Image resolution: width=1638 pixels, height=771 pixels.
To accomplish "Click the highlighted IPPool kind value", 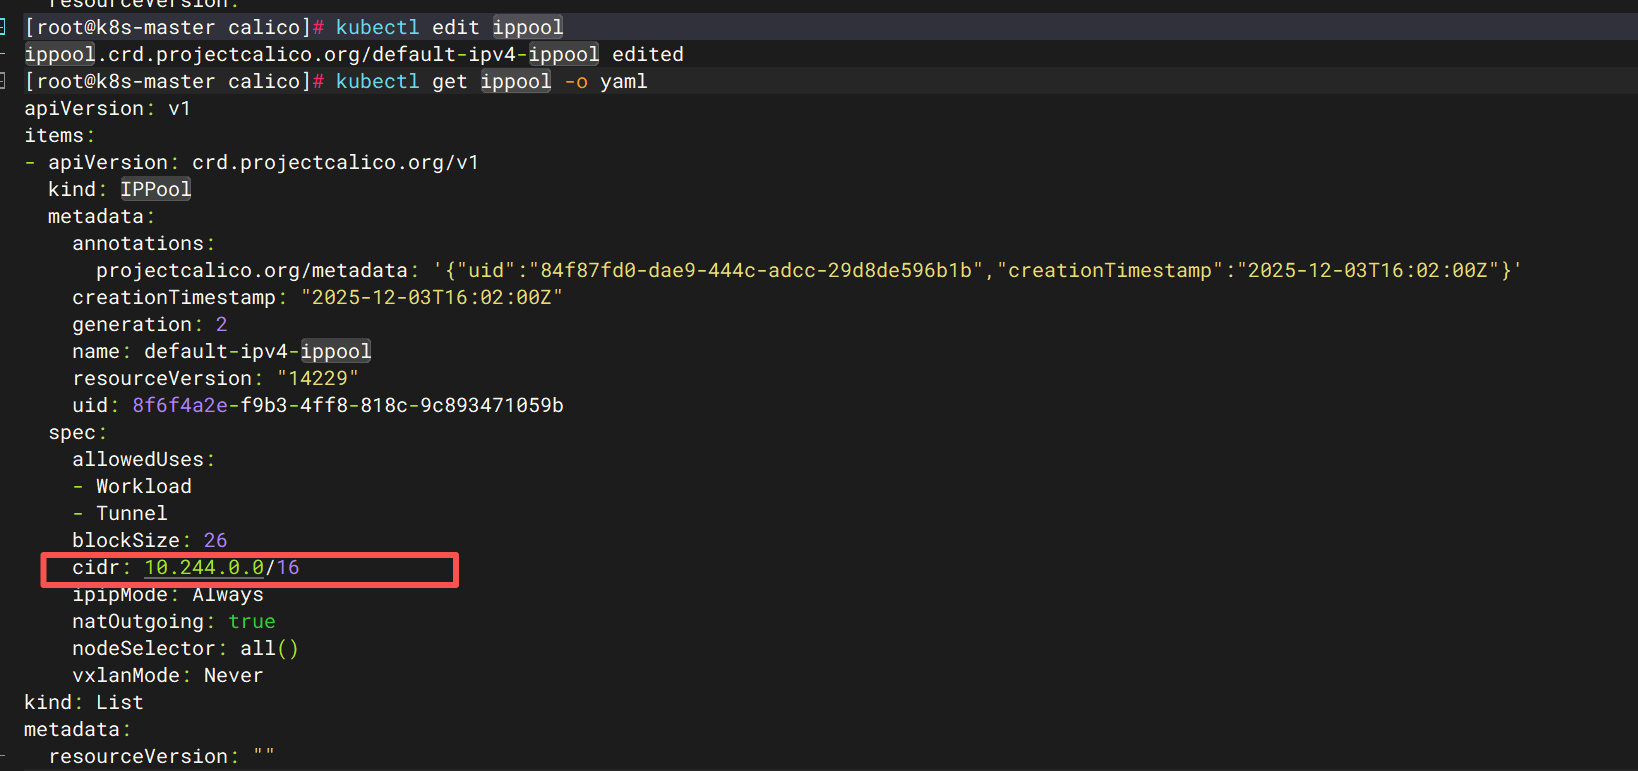I will (155, 189).
